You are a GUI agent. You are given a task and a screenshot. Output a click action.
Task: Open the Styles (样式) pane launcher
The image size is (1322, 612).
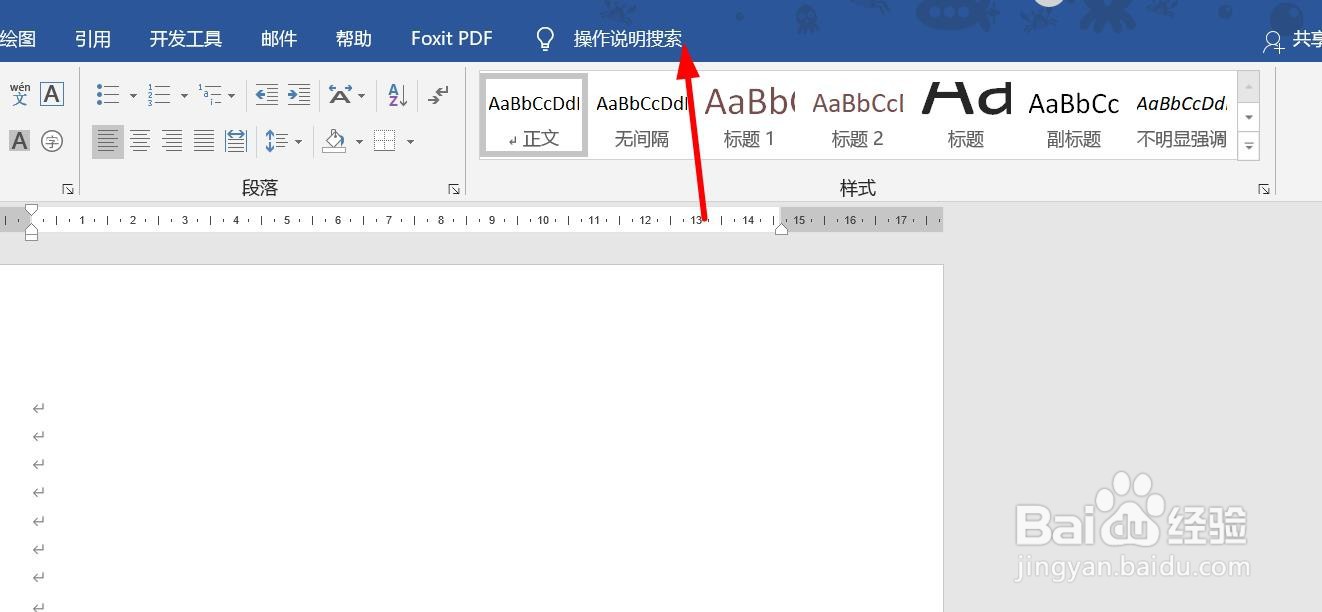(1264, 189)
